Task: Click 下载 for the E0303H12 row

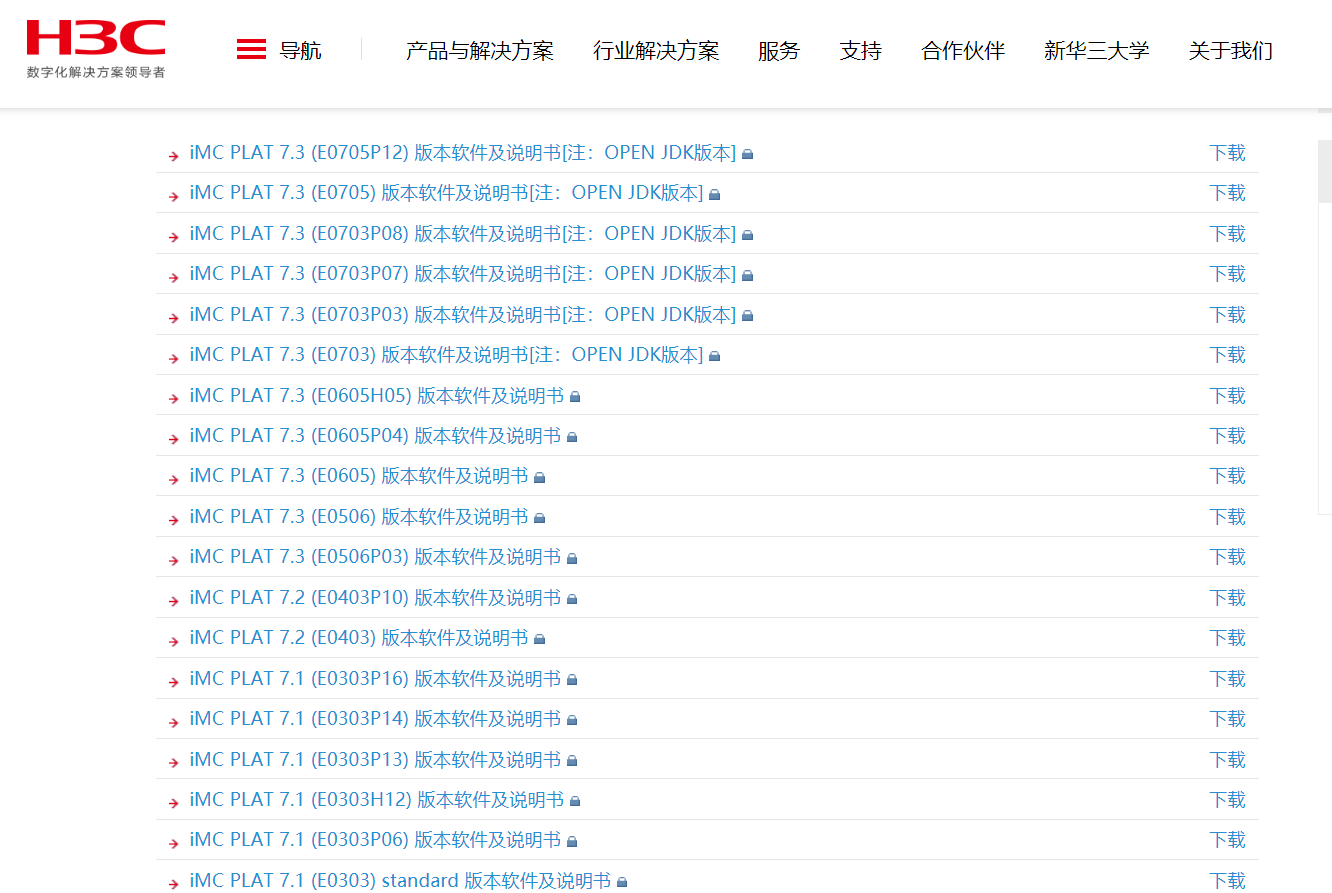Action: tap(1227, 800)
